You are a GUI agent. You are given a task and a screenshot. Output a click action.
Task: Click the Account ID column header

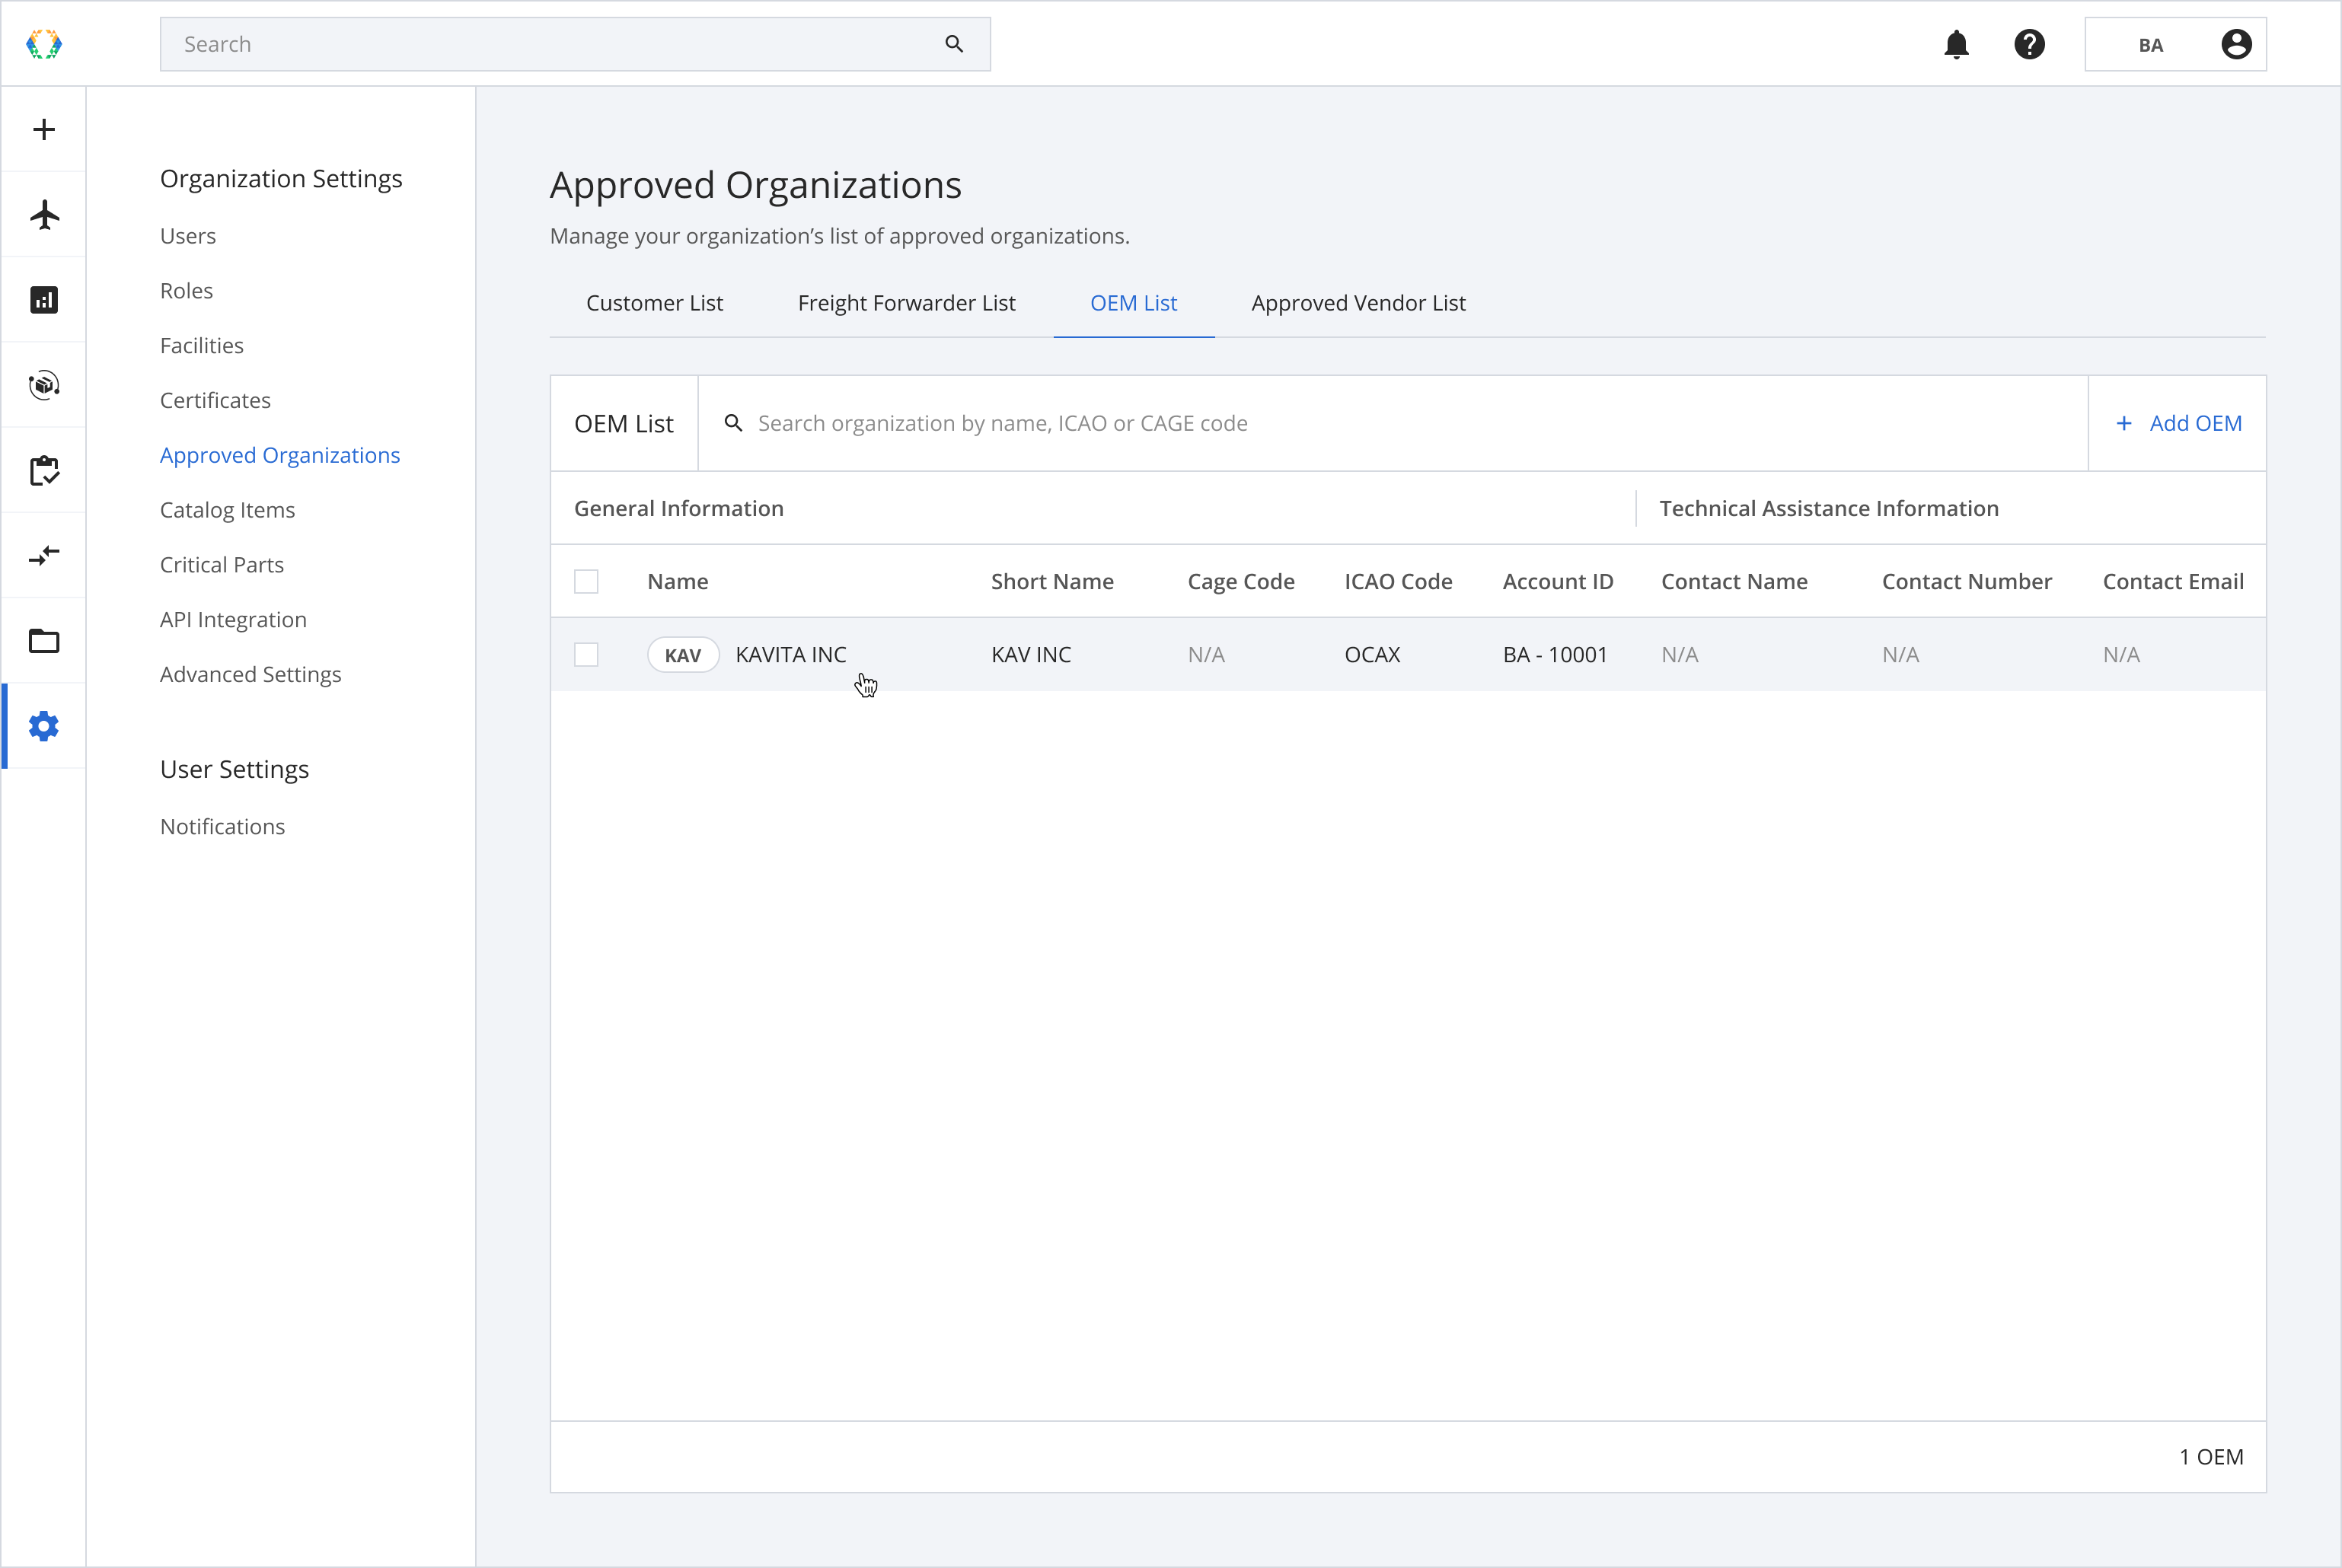[1558, 582]
